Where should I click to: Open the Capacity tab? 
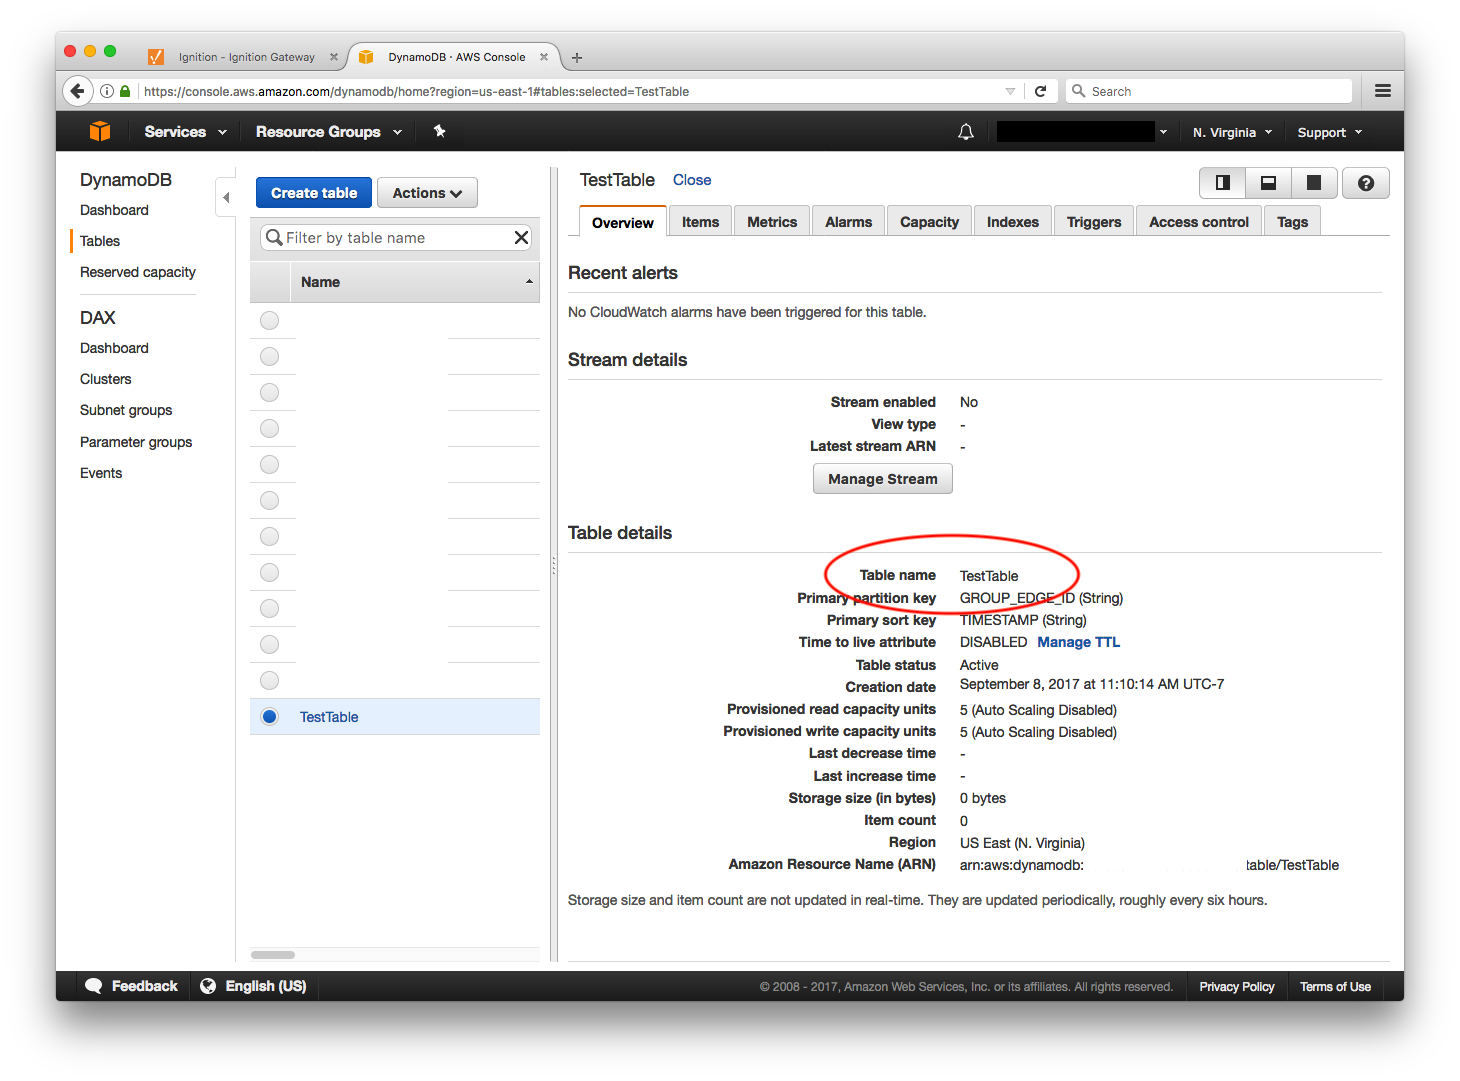(929, 222)
